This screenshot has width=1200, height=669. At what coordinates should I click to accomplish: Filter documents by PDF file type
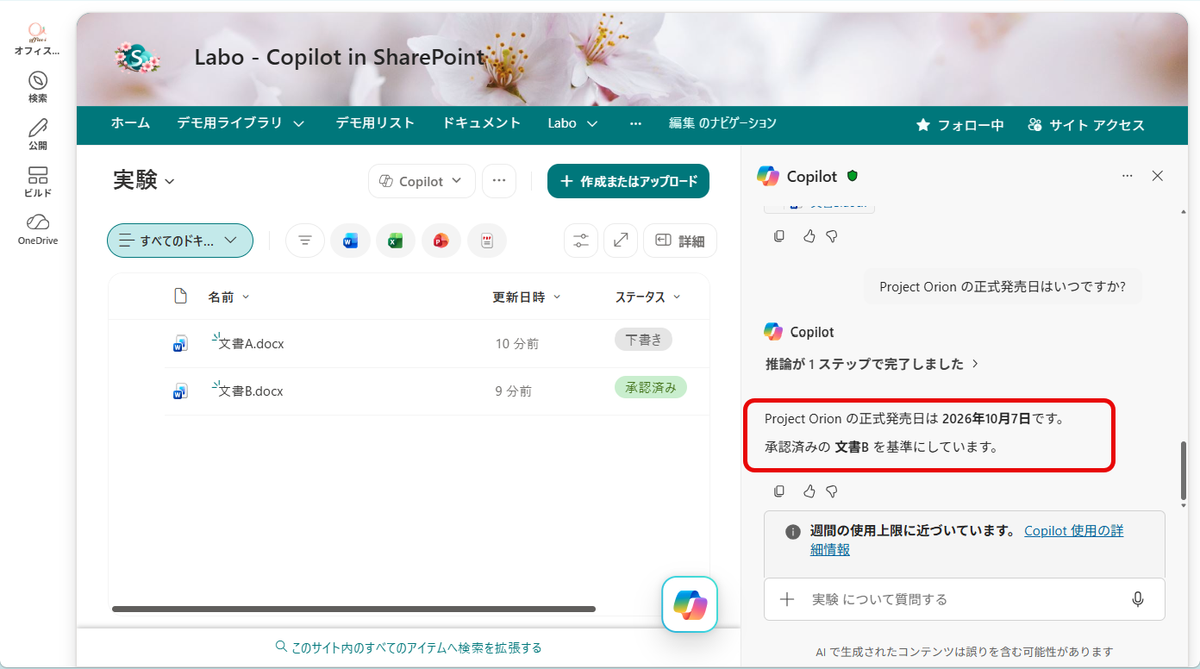pyautogui.click(x=487, y=240)
